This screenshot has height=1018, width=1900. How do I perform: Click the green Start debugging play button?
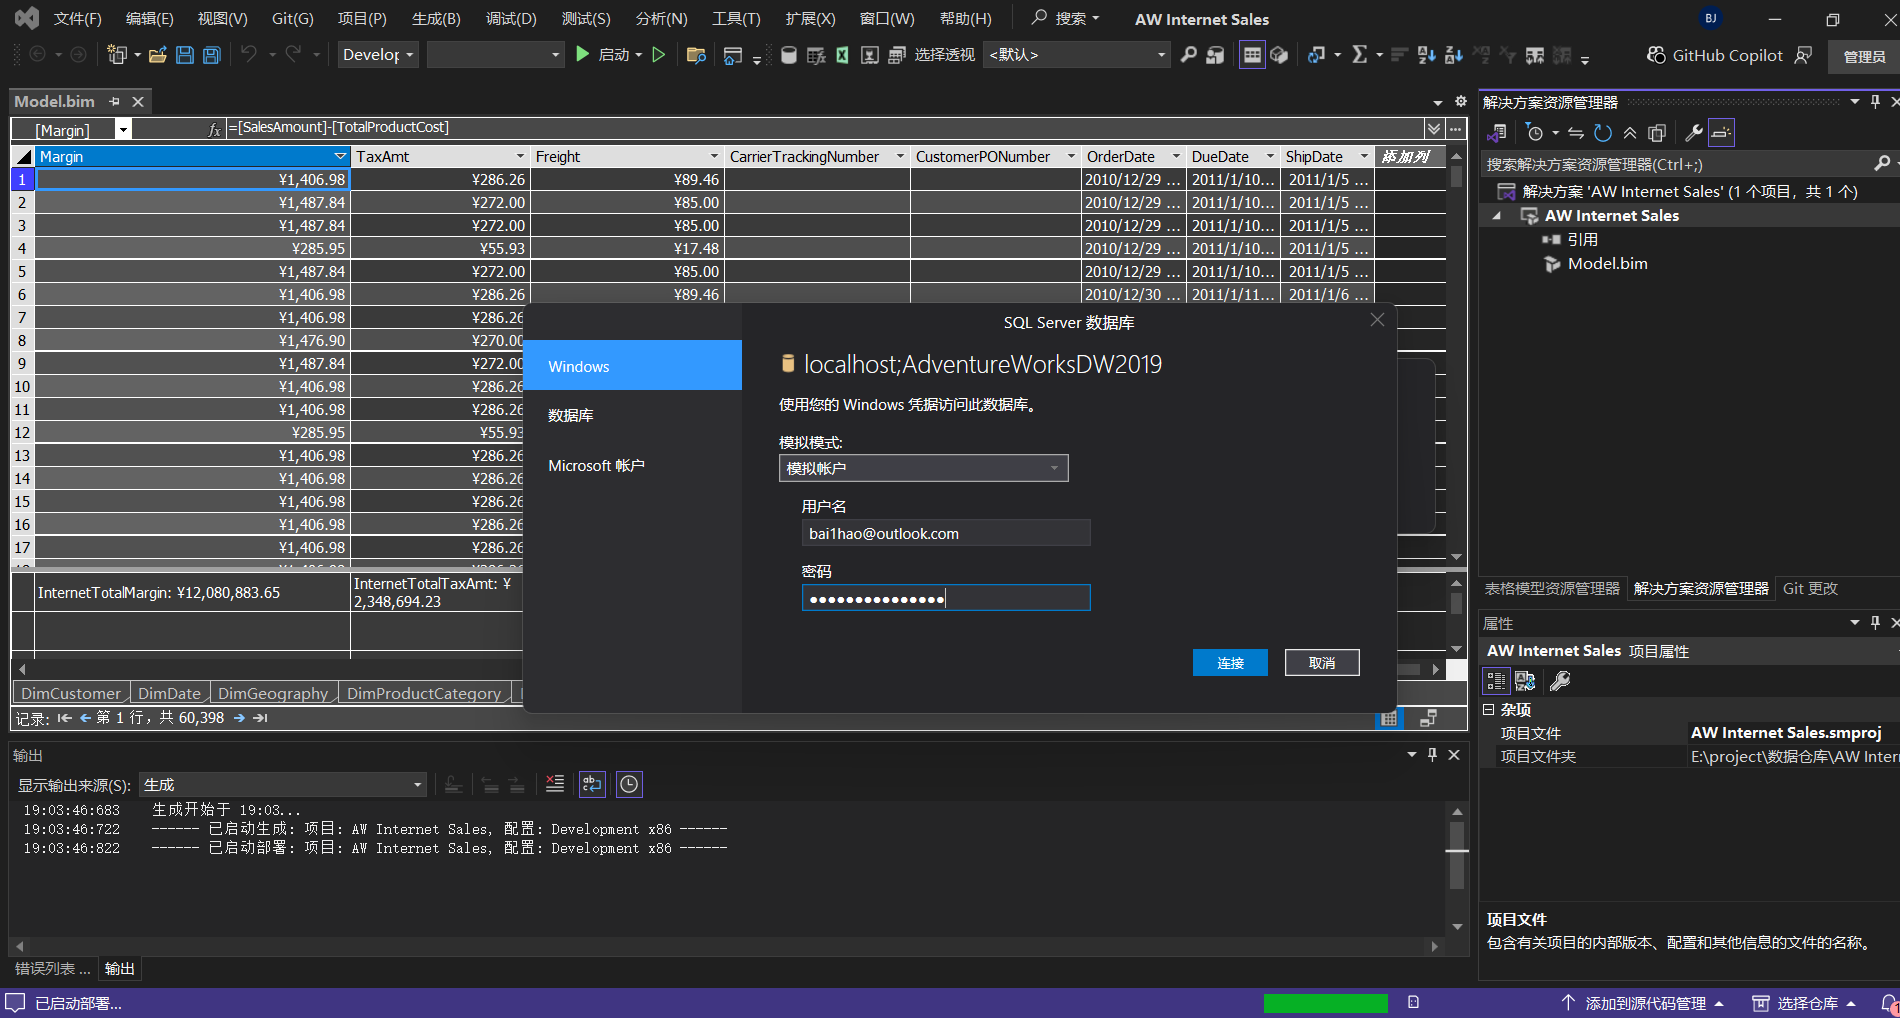pos(582,54)
